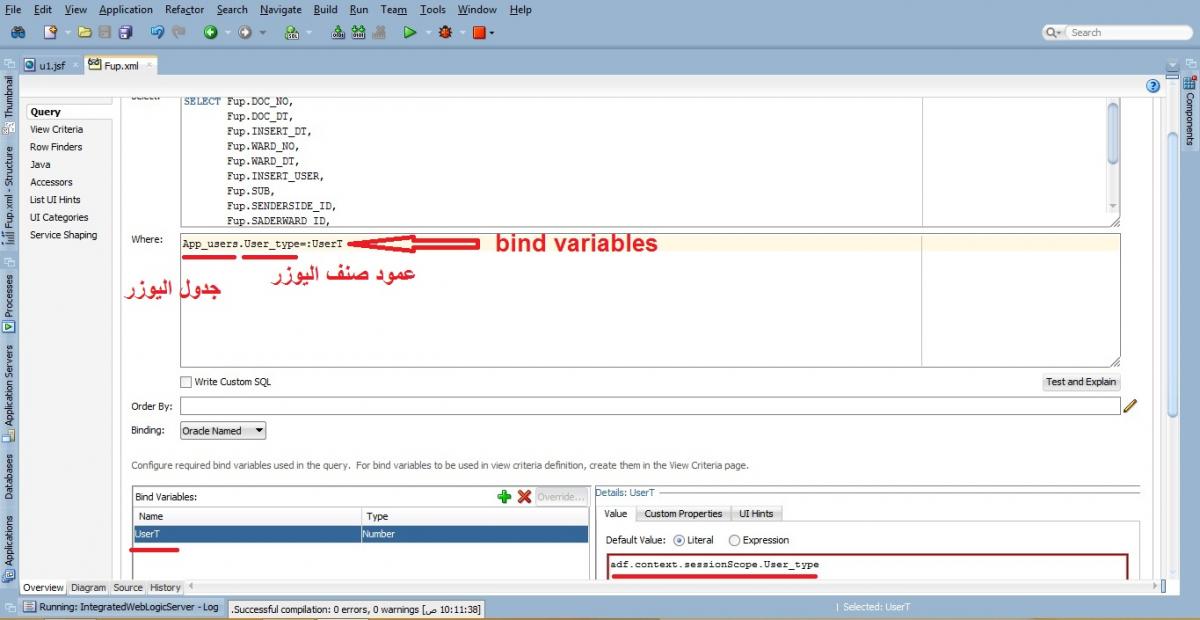Click the green Run play icon
Screen dimensions: 1200x620
coord(410,32)
